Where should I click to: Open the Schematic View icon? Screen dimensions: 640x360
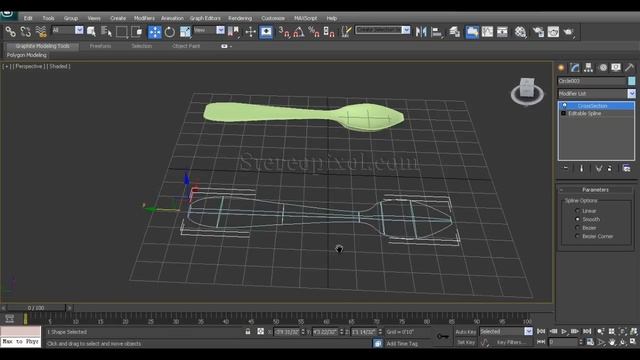click(502, 31)
